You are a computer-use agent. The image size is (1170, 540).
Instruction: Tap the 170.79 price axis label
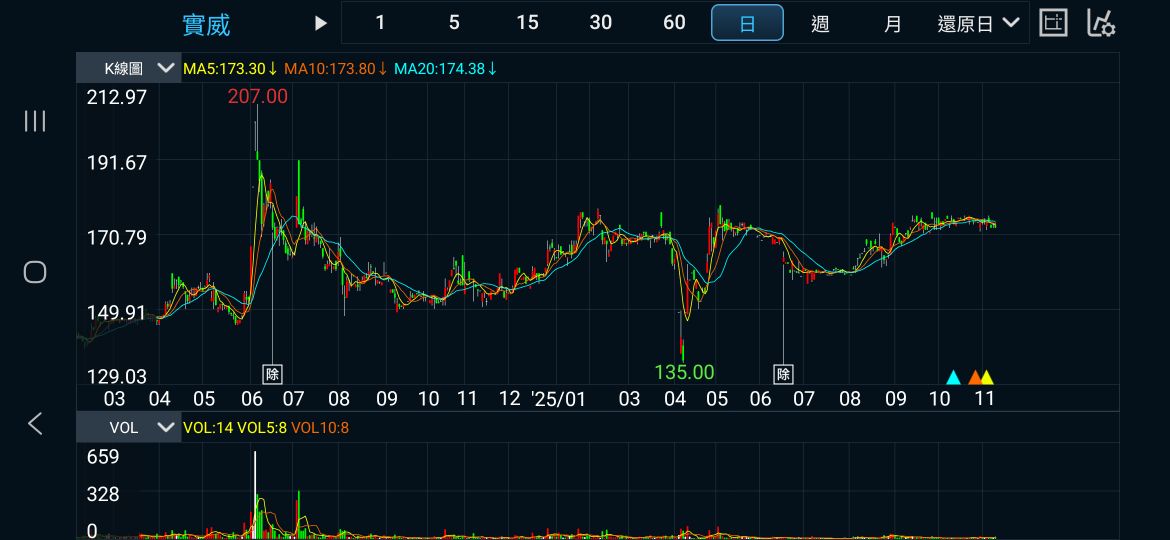coord(117,238)
